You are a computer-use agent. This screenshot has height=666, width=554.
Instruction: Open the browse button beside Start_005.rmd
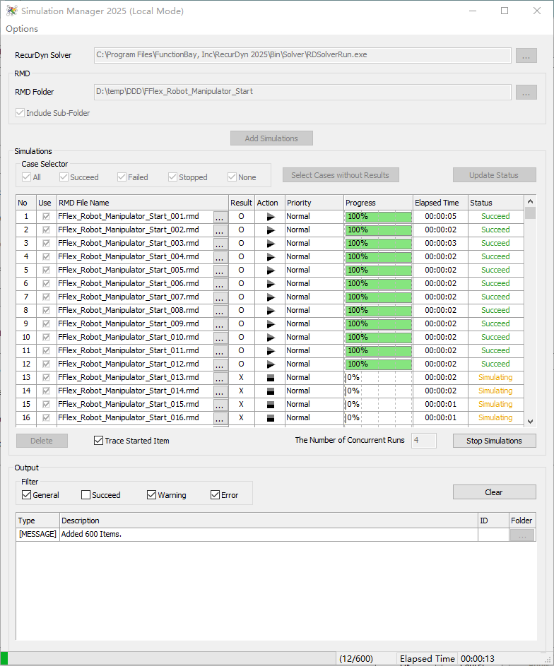tap(220, 271)
